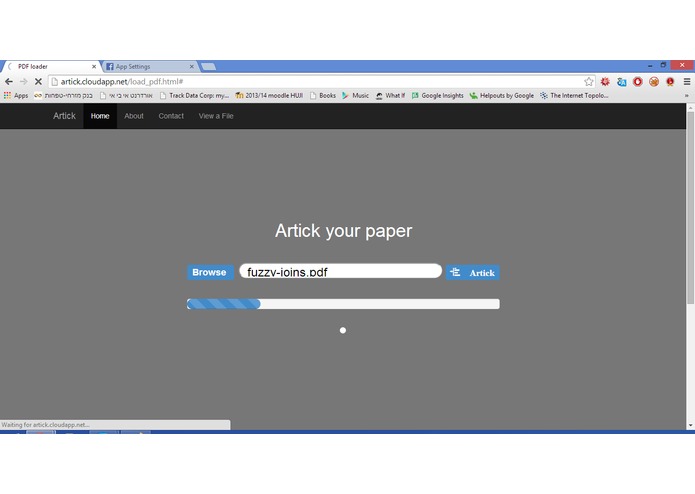Select the Home nav item

100,116
